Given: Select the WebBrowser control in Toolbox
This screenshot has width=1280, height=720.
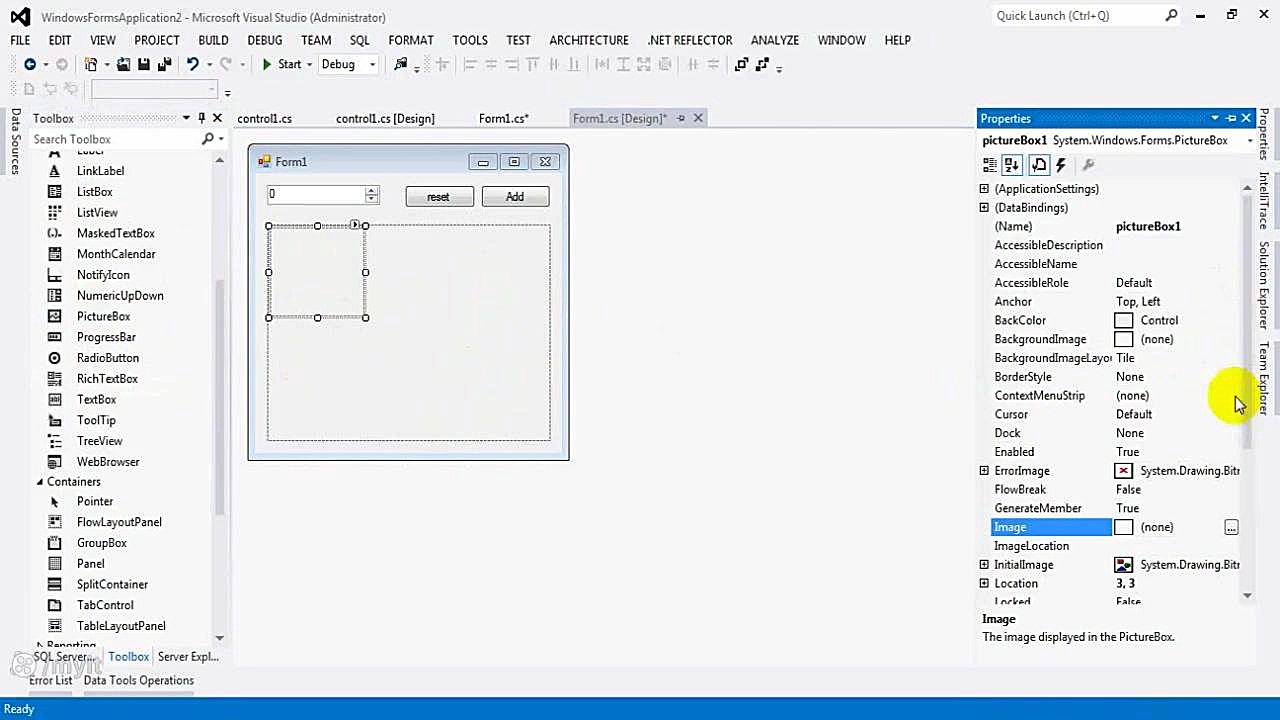Looking at the screenshot, I should tap(108, 462).
